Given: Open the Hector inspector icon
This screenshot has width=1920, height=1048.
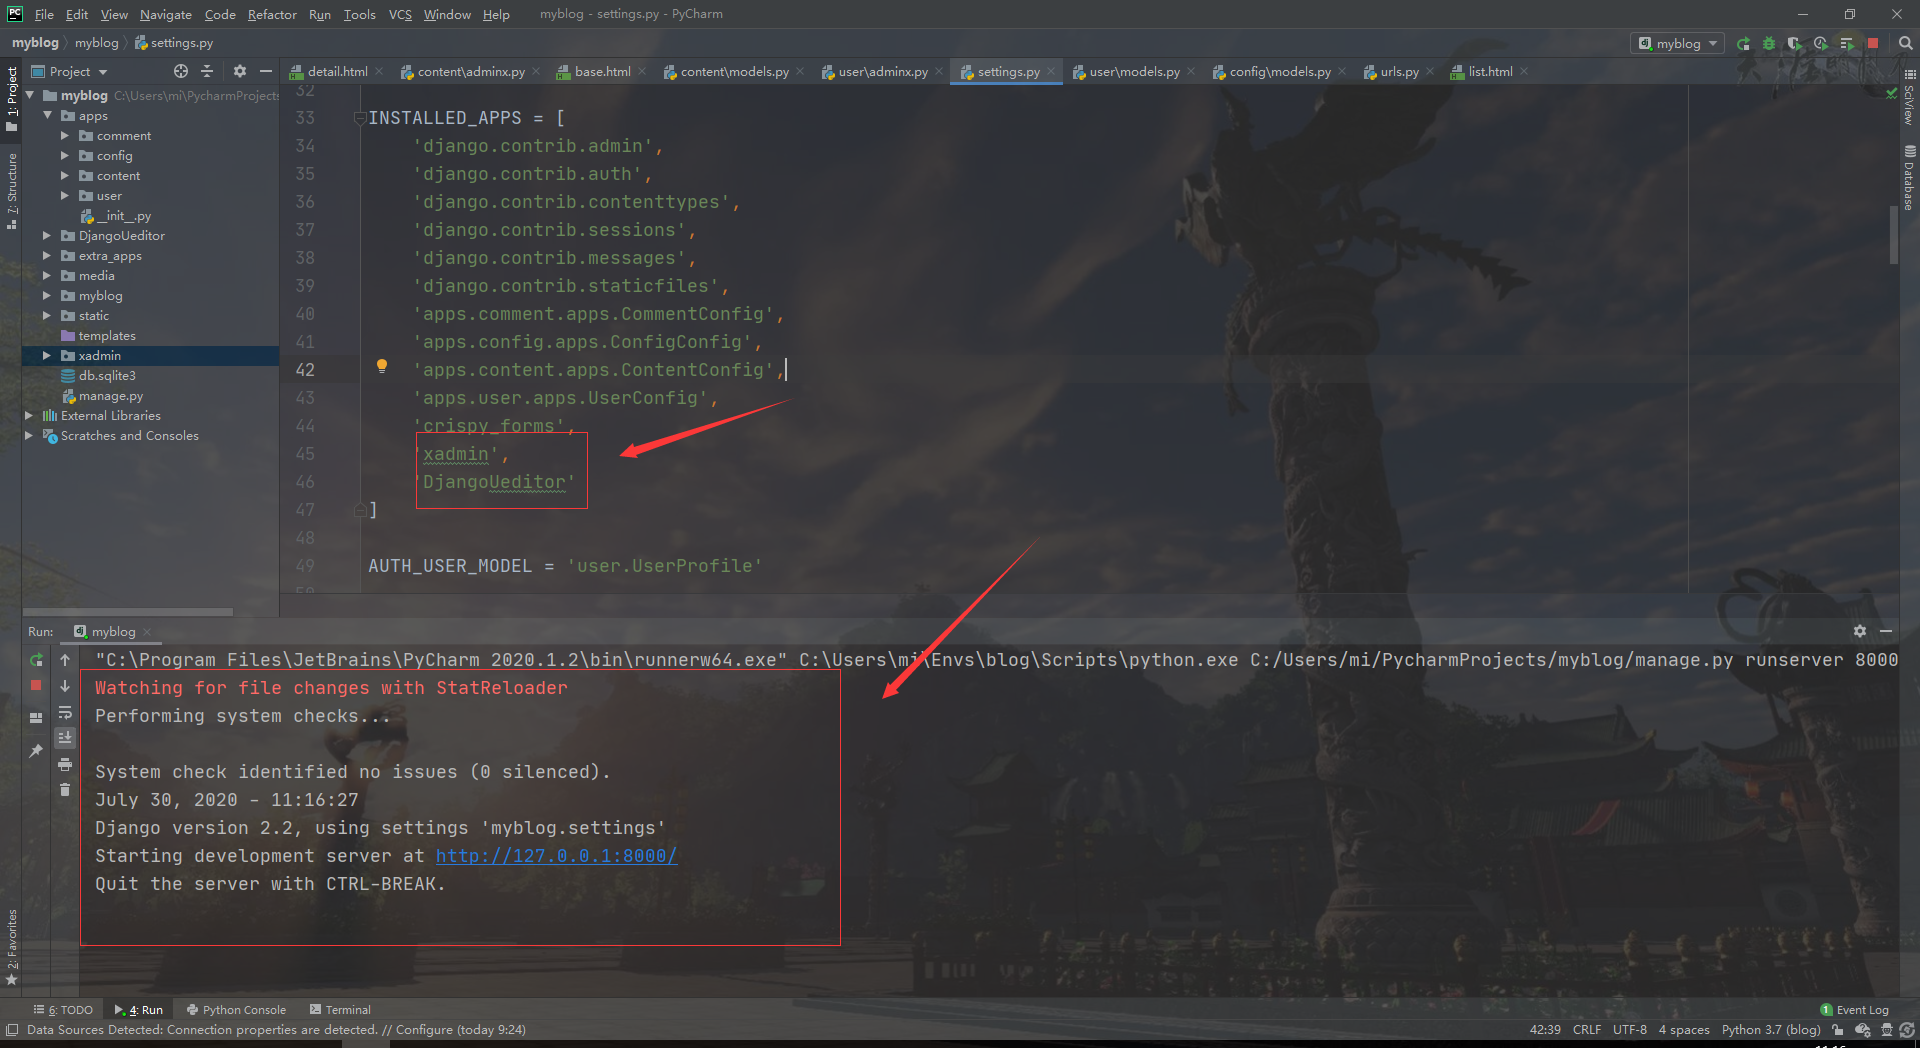Looking at the screenshot, I should click(x=1886, y=1030).
